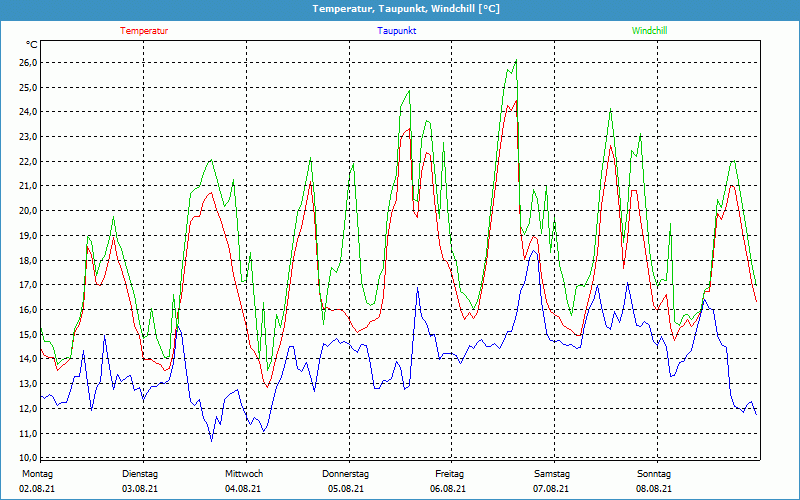Click the date 02.08.21

(x=37, y=489)
